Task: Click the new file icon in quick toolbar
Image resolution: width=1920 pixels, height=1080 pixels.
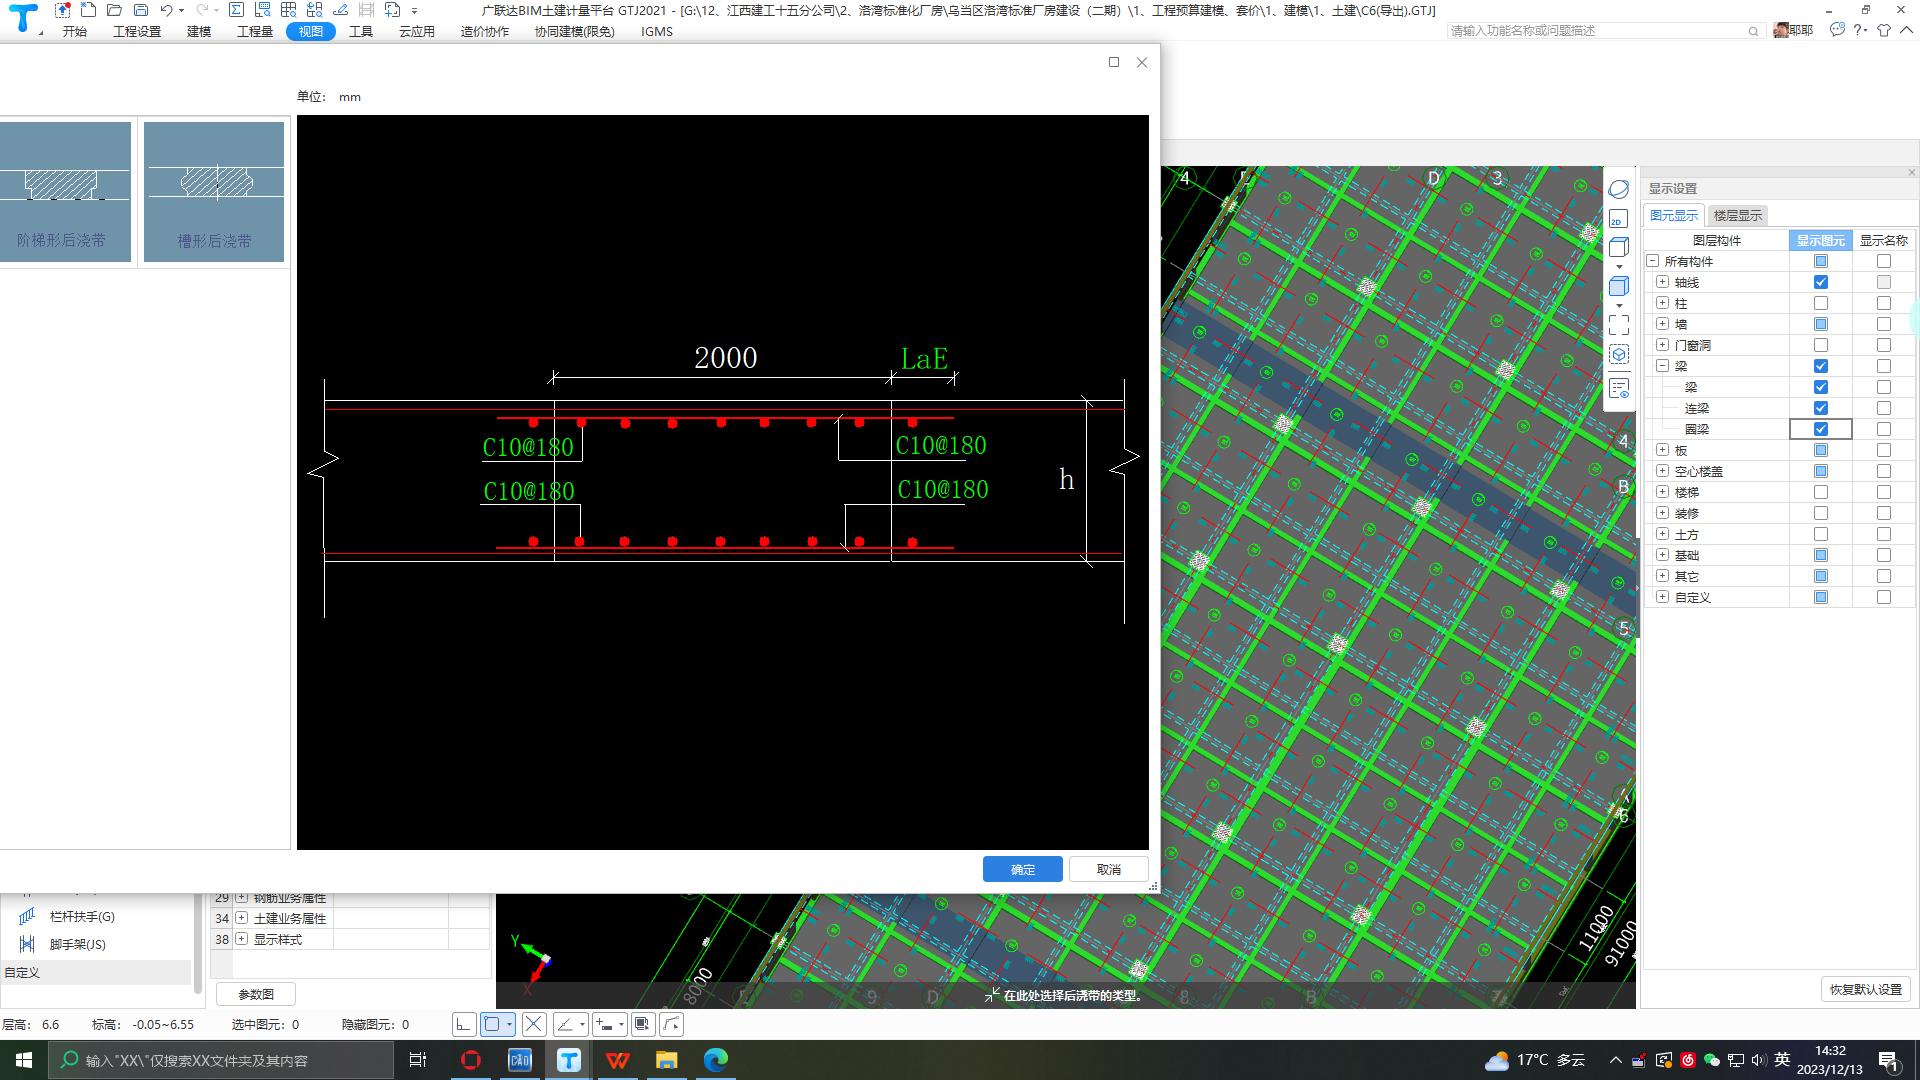Action: click(88, 10)
